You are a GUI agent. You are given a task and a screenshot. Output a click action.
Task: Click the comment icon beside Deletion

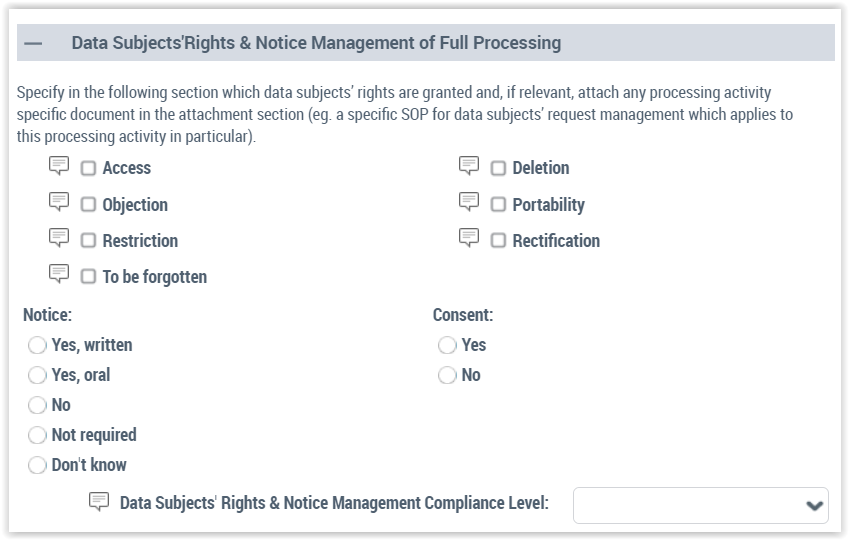coord(469,166)
